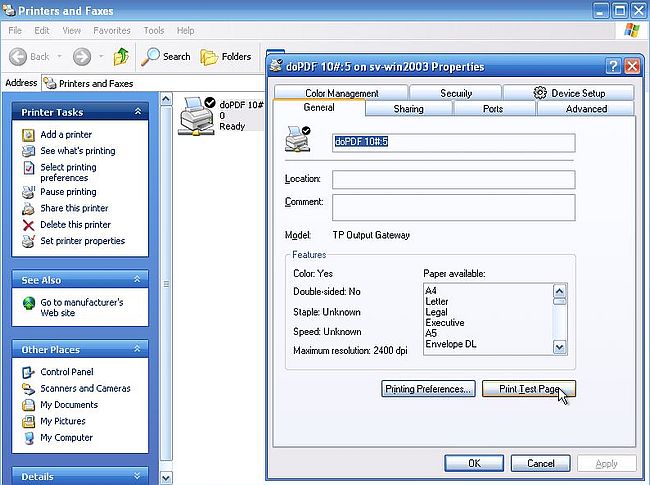This screenshot has width=650, height=485.
Task: Click the printer icon in the General tab
Action: (298, 138)
